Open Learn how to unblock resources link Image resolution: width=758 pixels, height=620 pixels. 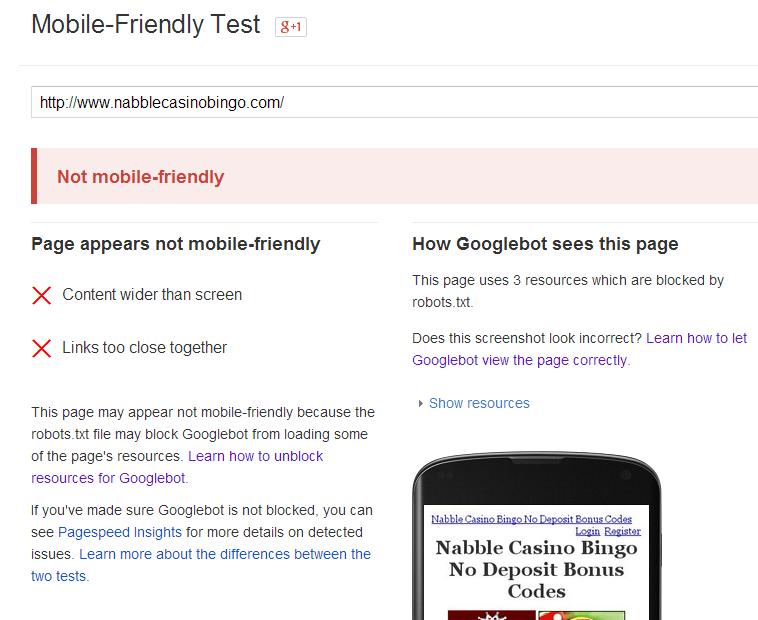255,456
